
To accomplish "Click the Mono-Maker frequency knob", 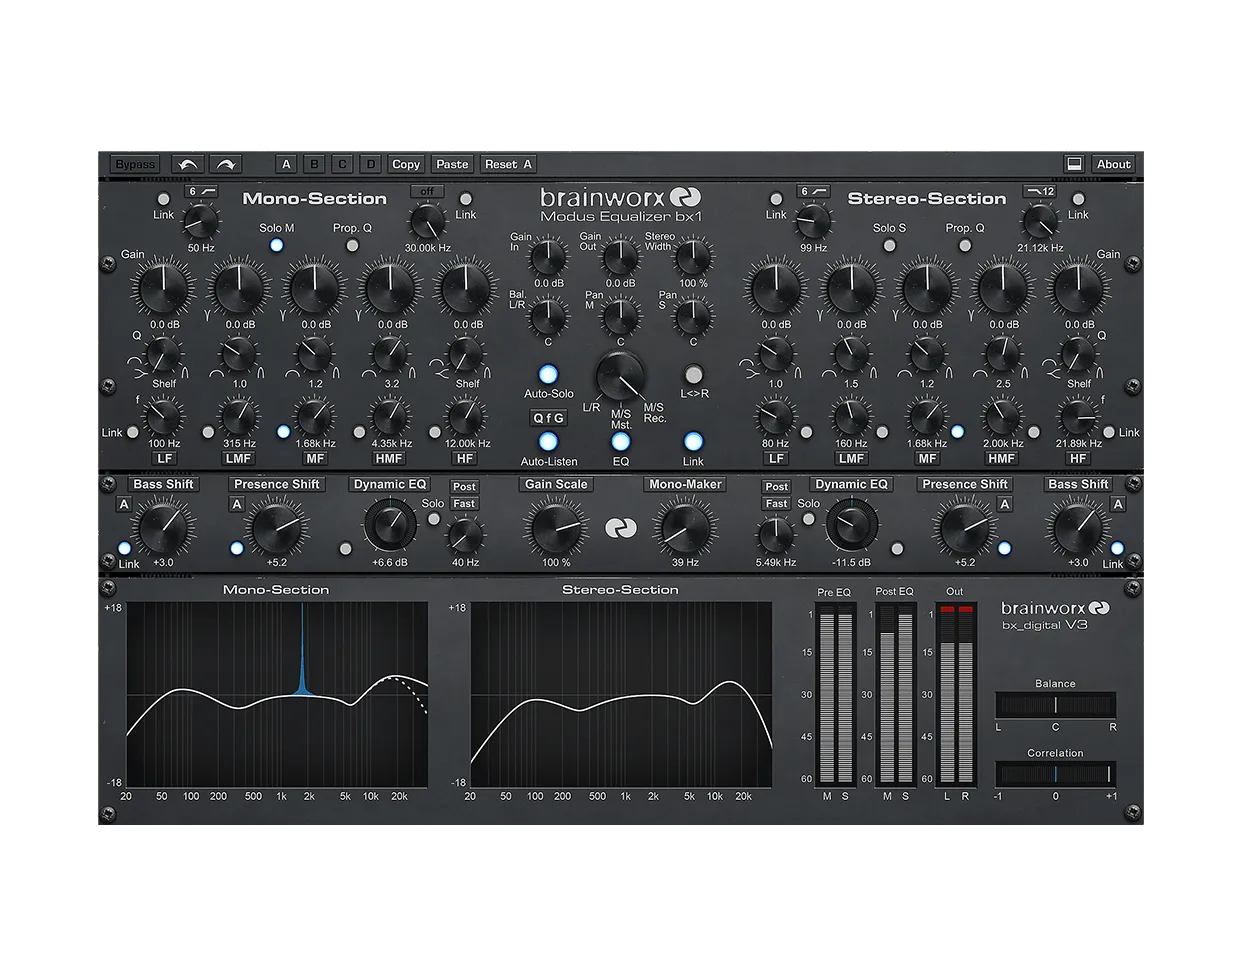I will 685,527.
